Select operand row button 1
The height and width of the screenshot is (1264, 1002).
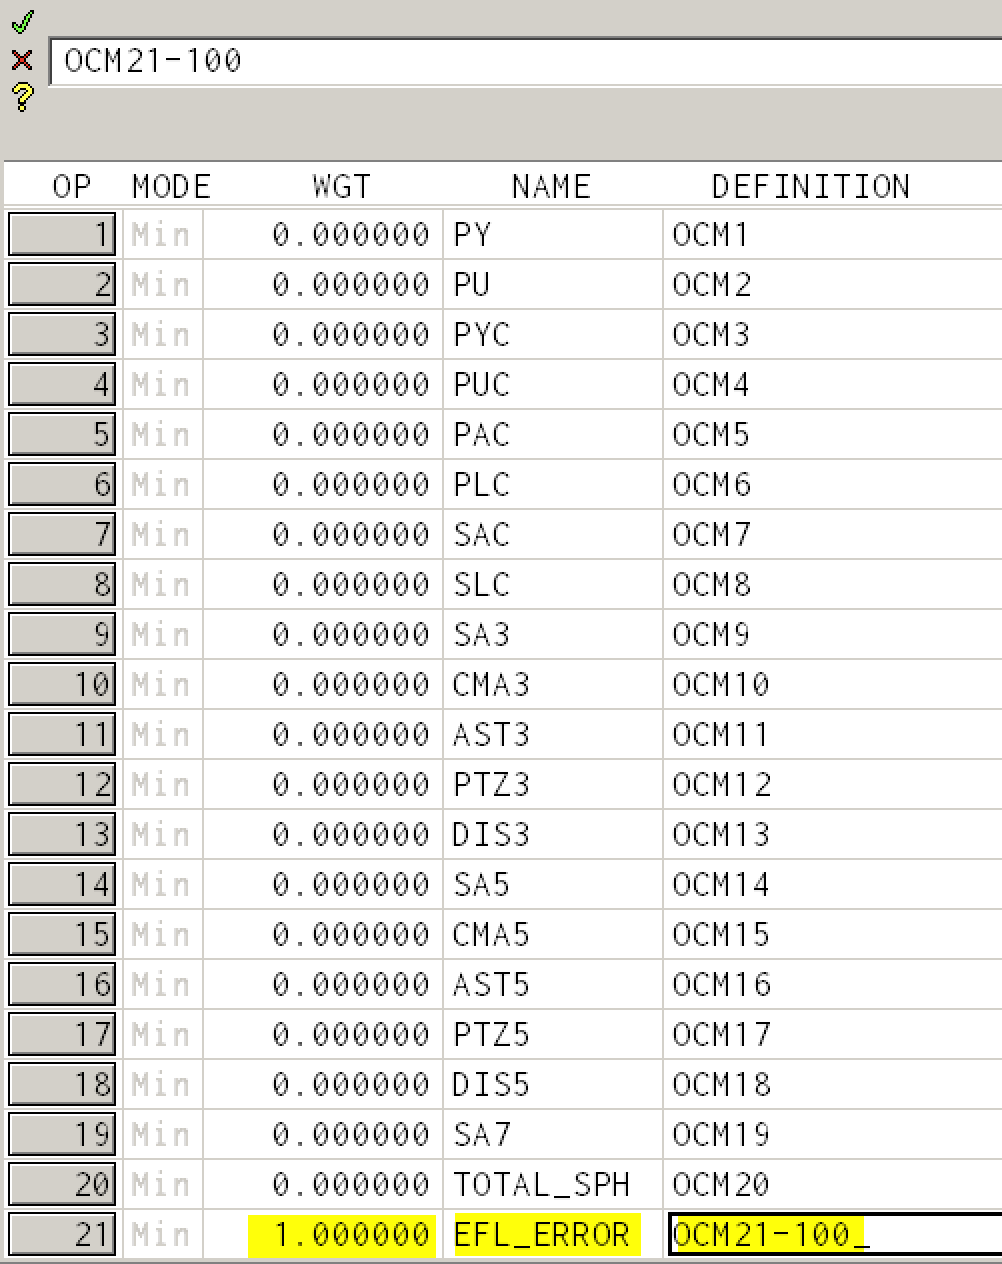[x=62, y=234]
